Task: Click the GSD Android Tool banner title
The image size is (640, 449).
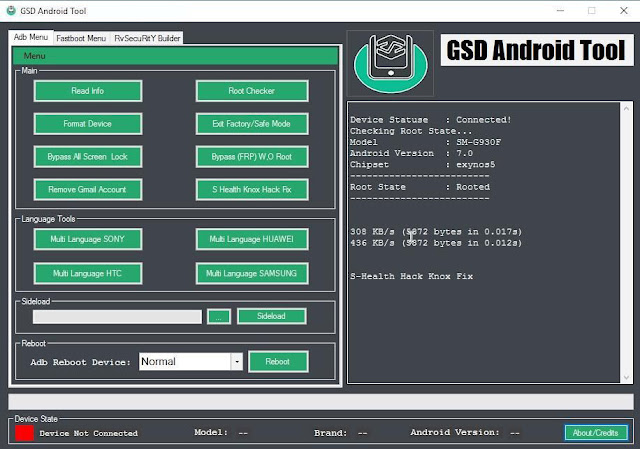Action: [x=536, y=50]
